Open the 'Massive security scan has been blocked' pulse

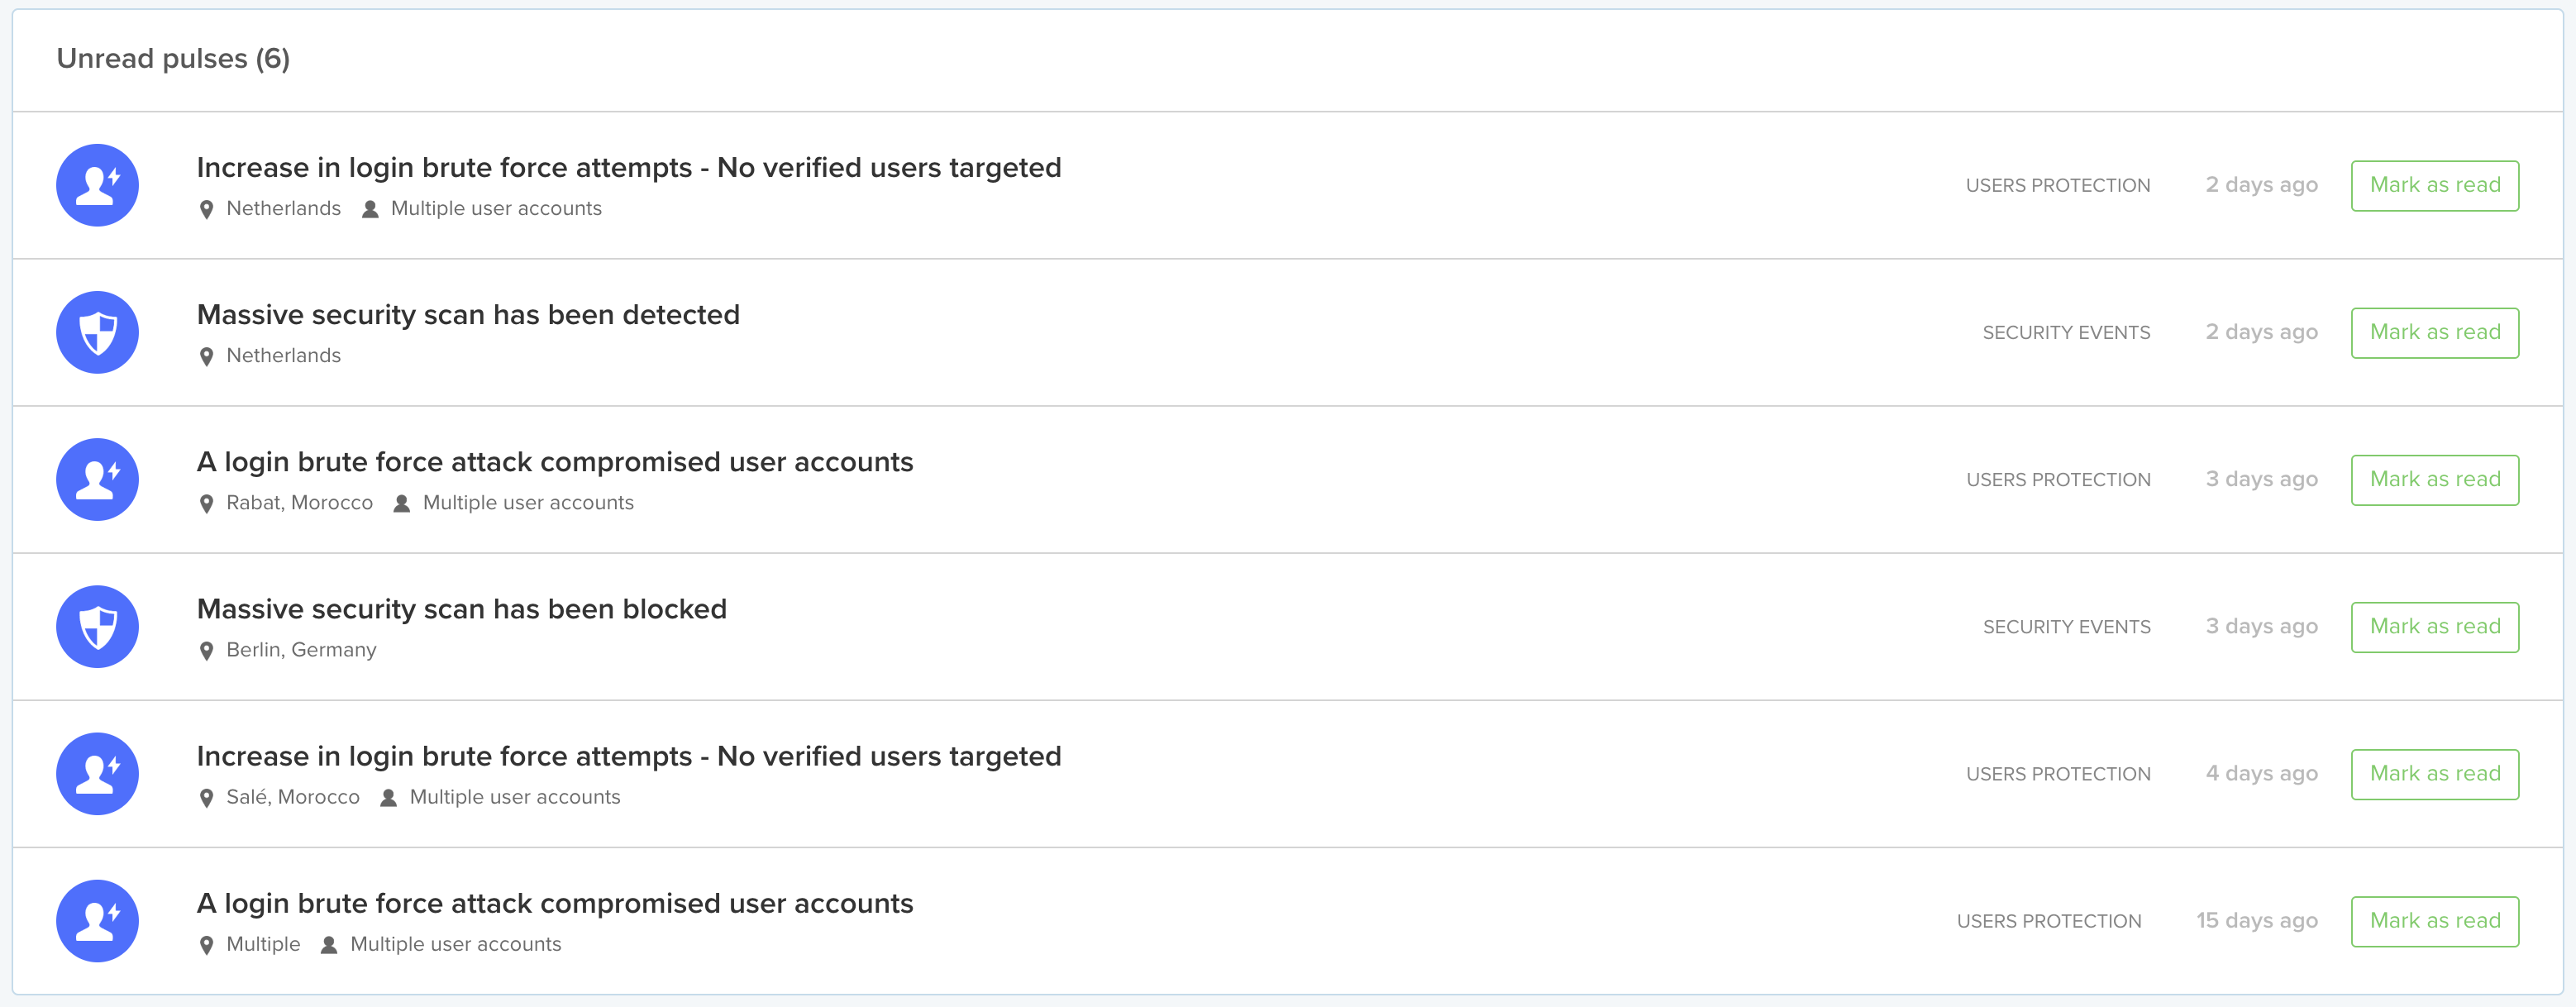462,609
